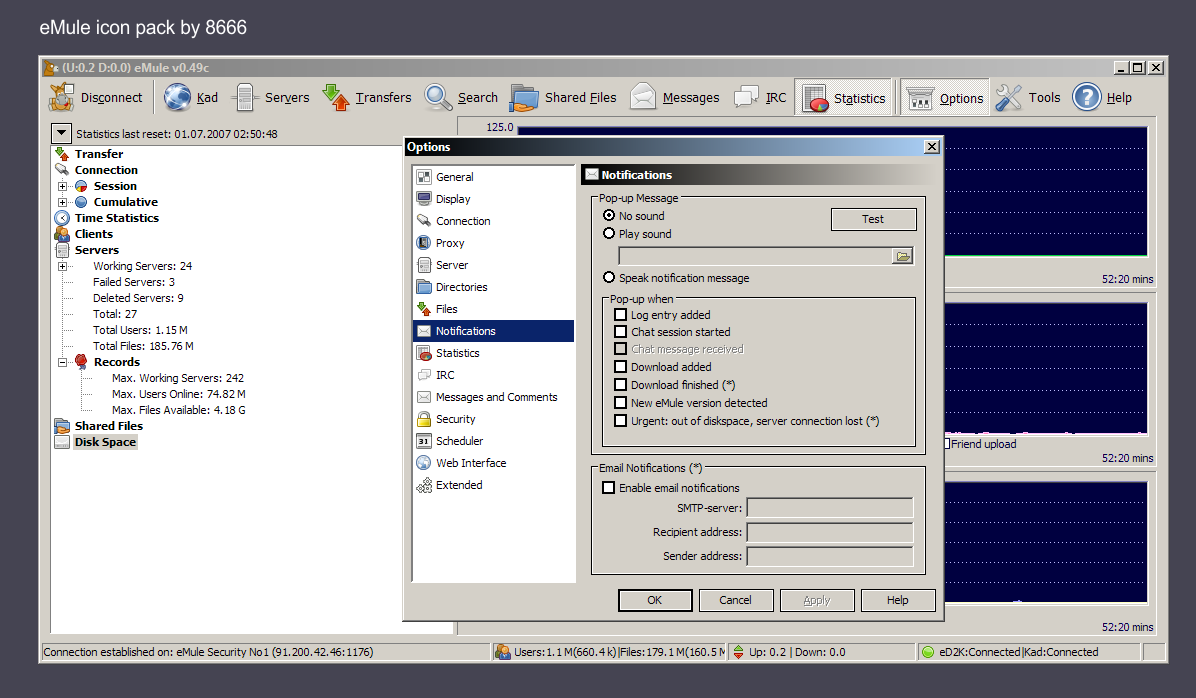
Task: Open the Kad network view
Action: coord(189,97)
